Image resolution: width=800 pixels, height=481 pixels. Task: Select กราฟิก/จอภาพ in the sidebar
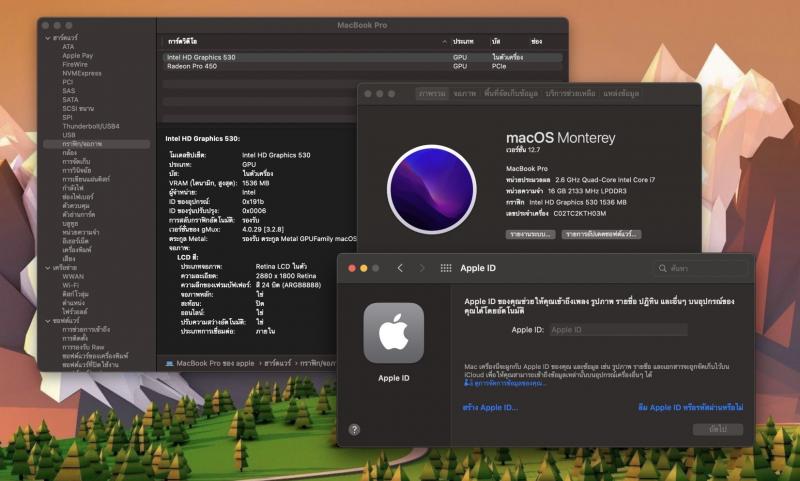97,144
